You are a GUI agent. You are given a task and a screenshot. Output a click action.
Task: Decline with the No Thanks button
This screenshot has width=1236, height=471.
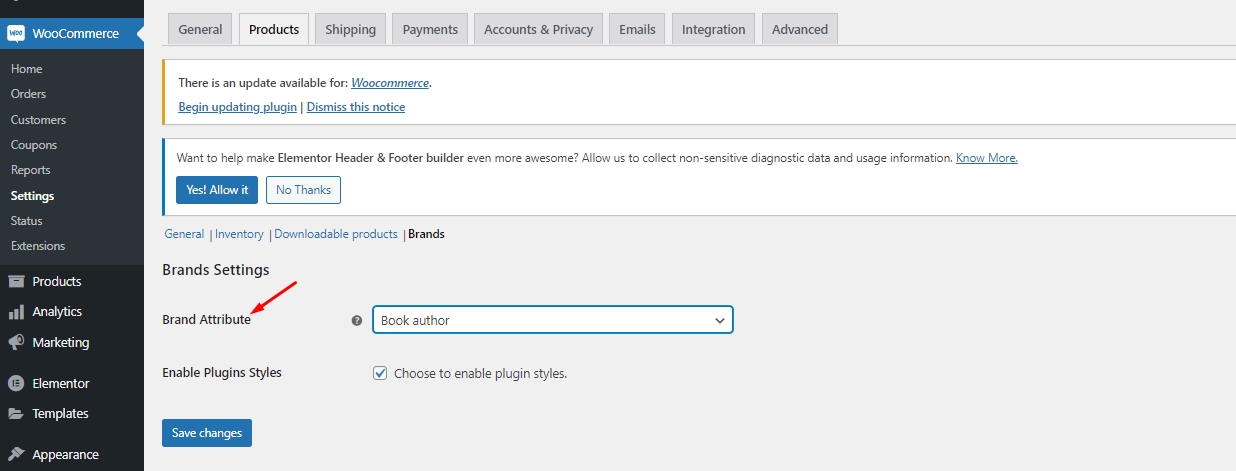pyautogui.click(x=303, y=190)
